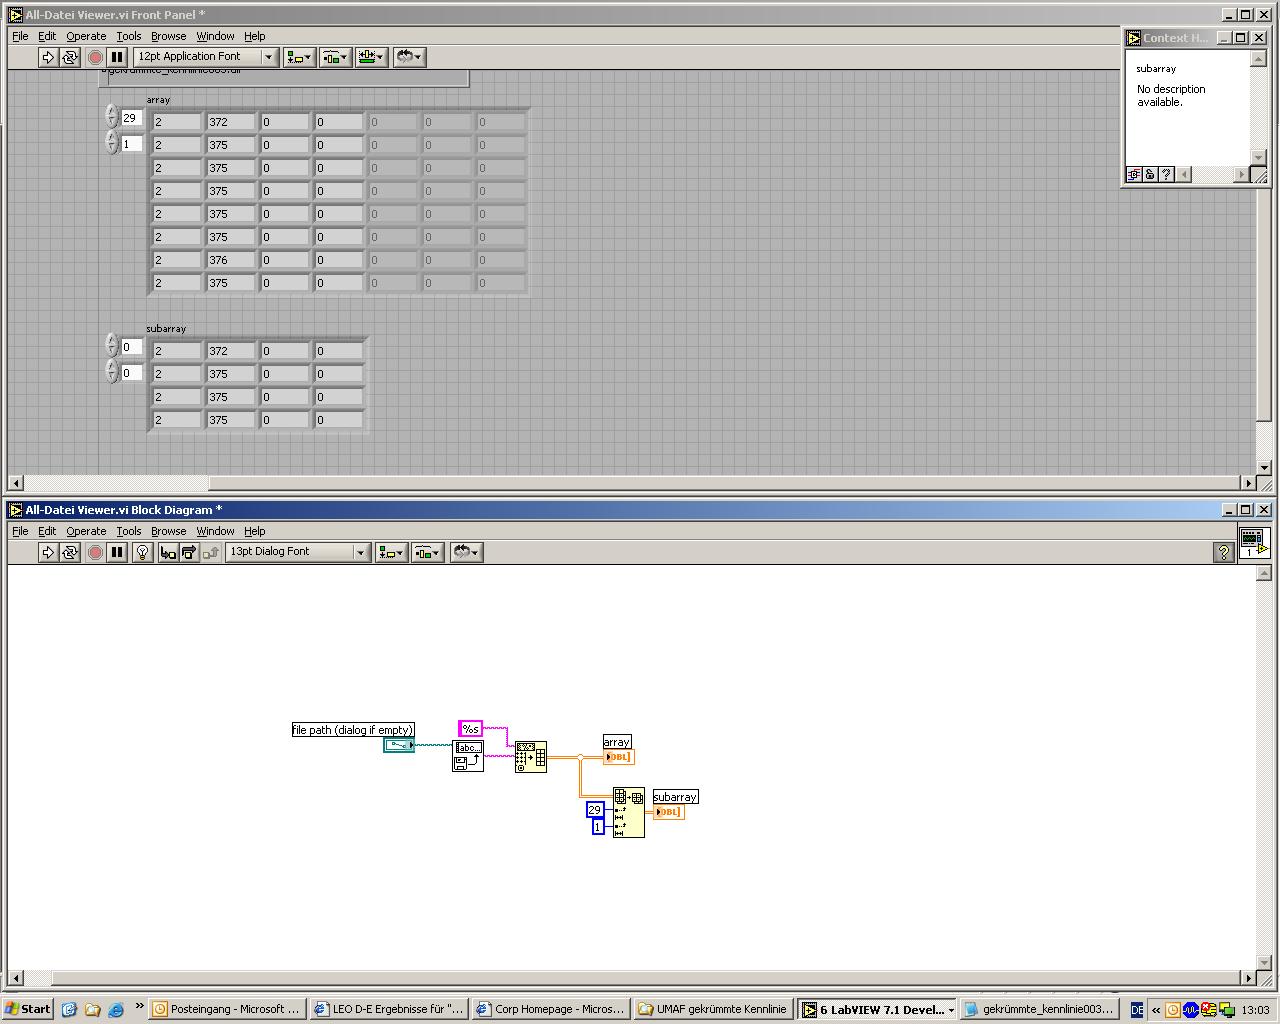Viewport: 1280px width, 1024px height.
Task: Click the Step Into button
Action: click(x=167, y=552)
